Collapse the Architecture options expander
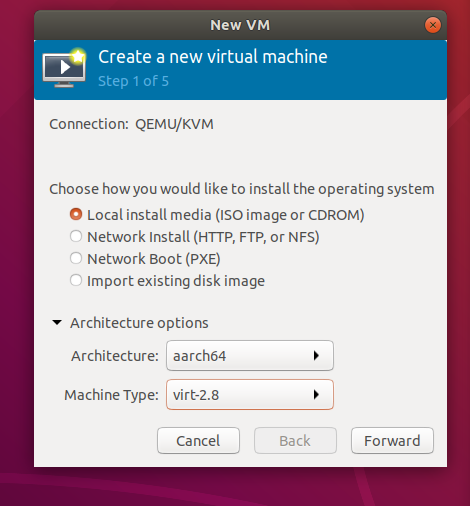Viewport: 470px width, 506px height. tap(57, 323)
